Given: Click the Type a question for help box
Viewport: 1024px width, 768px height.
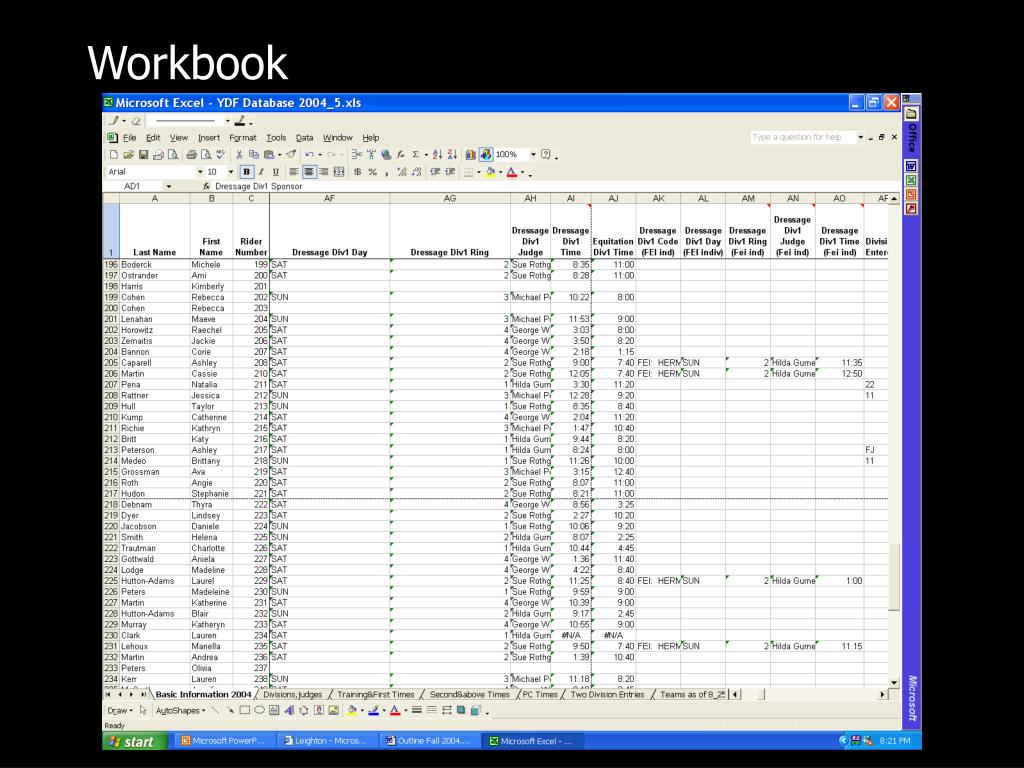Looking at the screenshot, I should point(803,137).
